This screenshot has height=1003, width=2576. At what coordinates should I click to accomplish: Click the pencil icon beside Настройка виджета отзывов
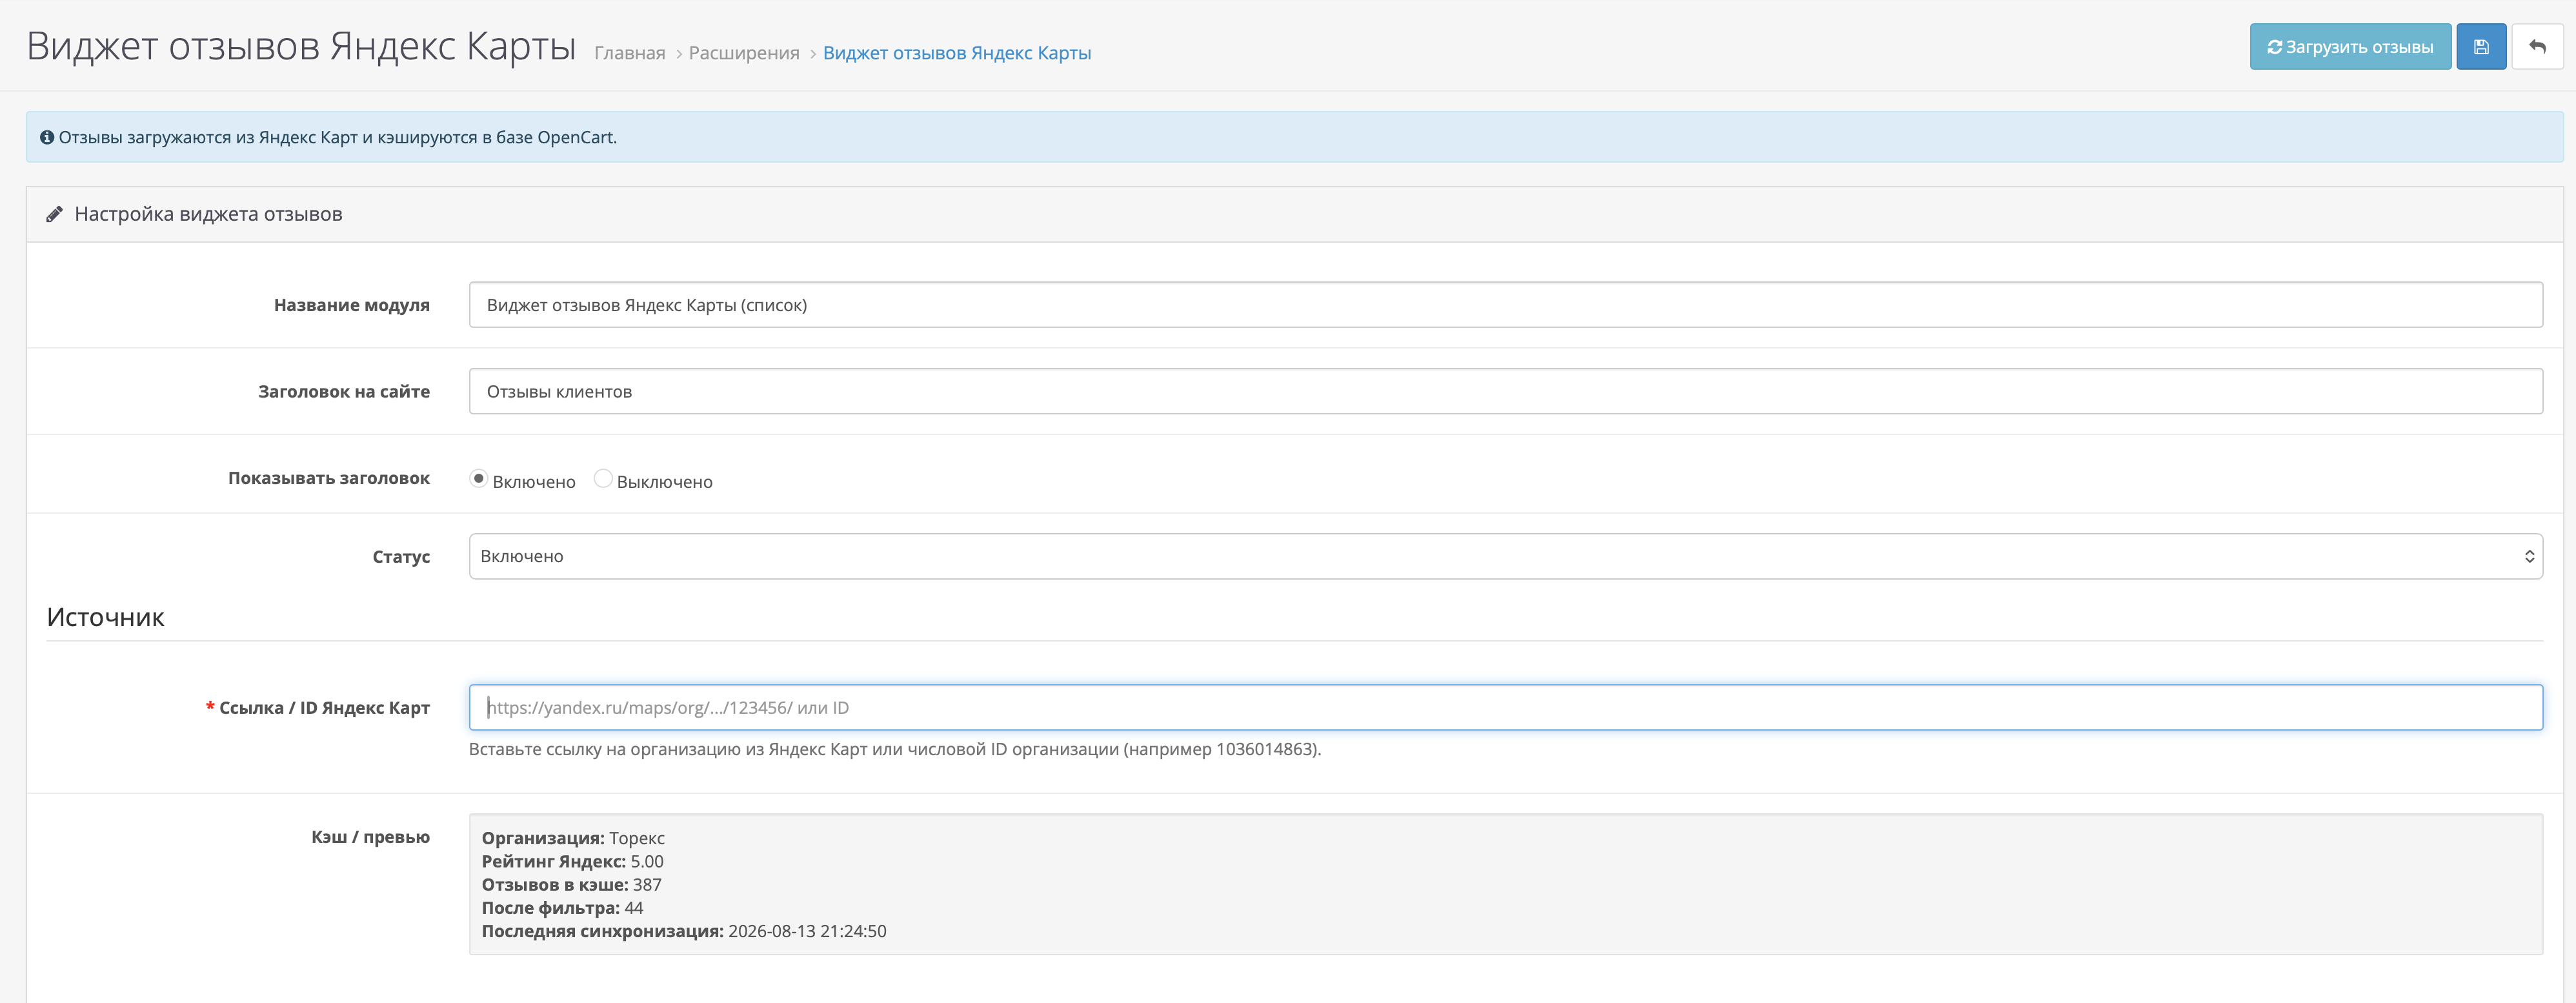click(x=55, y=214)
